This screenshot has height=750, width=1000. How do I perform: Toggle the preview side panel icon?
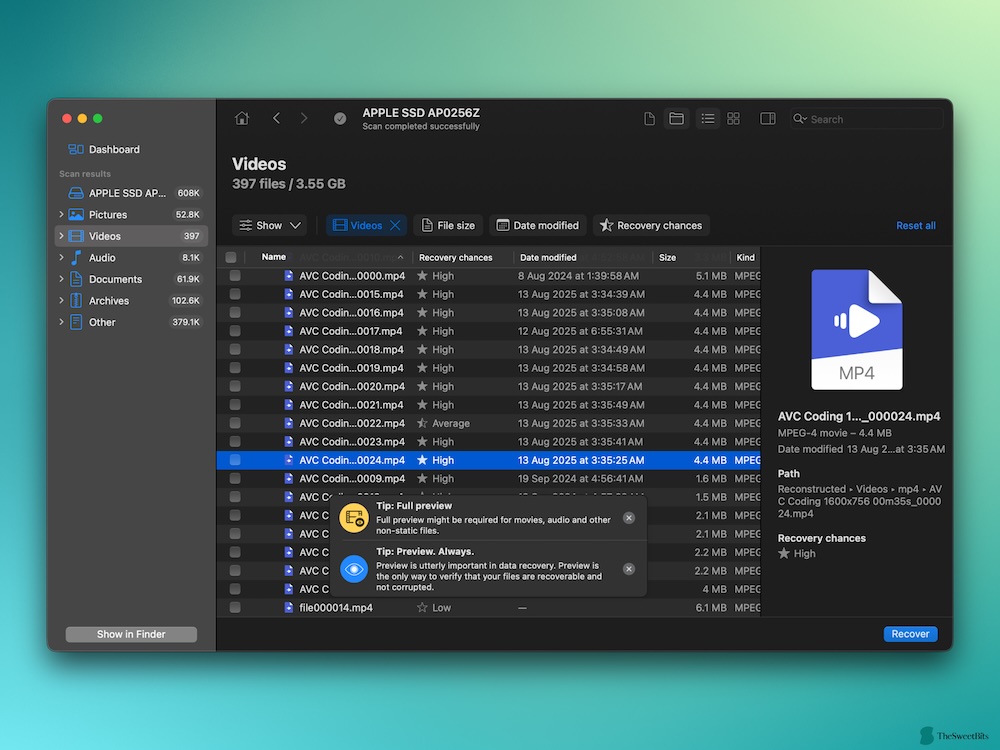[767, 118]
